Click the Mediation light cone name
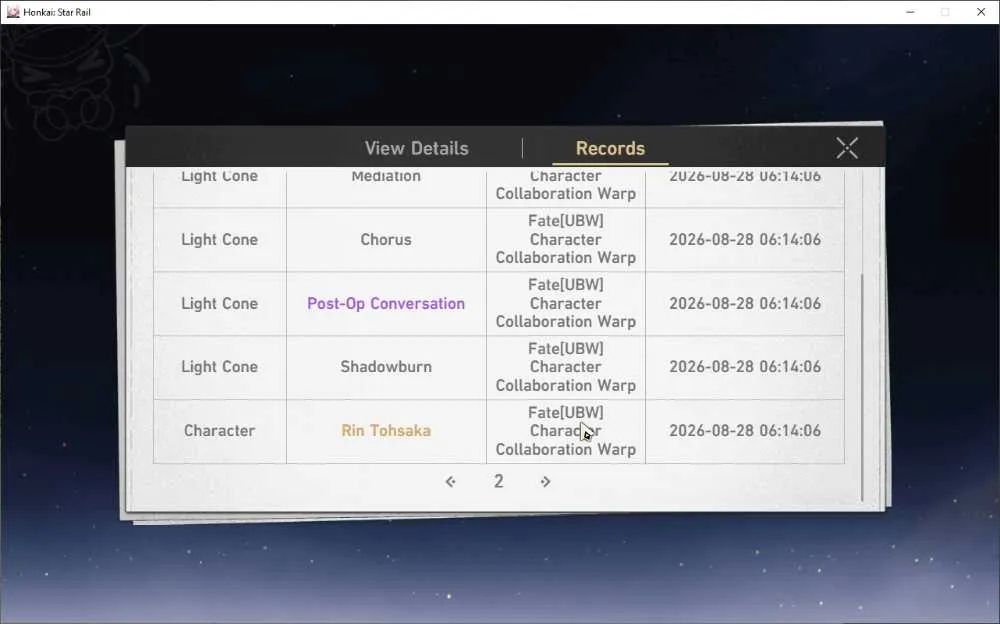Viewport: 1000px width, 624px height. (386, 176)
